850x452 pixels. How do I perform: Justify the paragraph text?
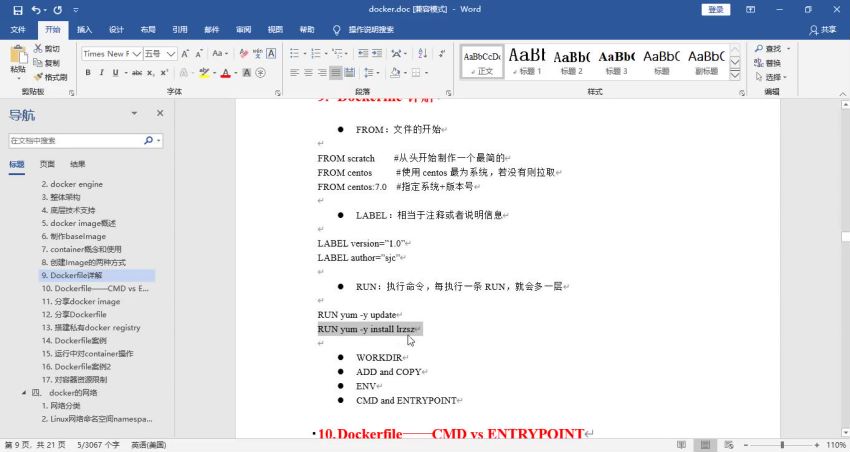[336, 73]
